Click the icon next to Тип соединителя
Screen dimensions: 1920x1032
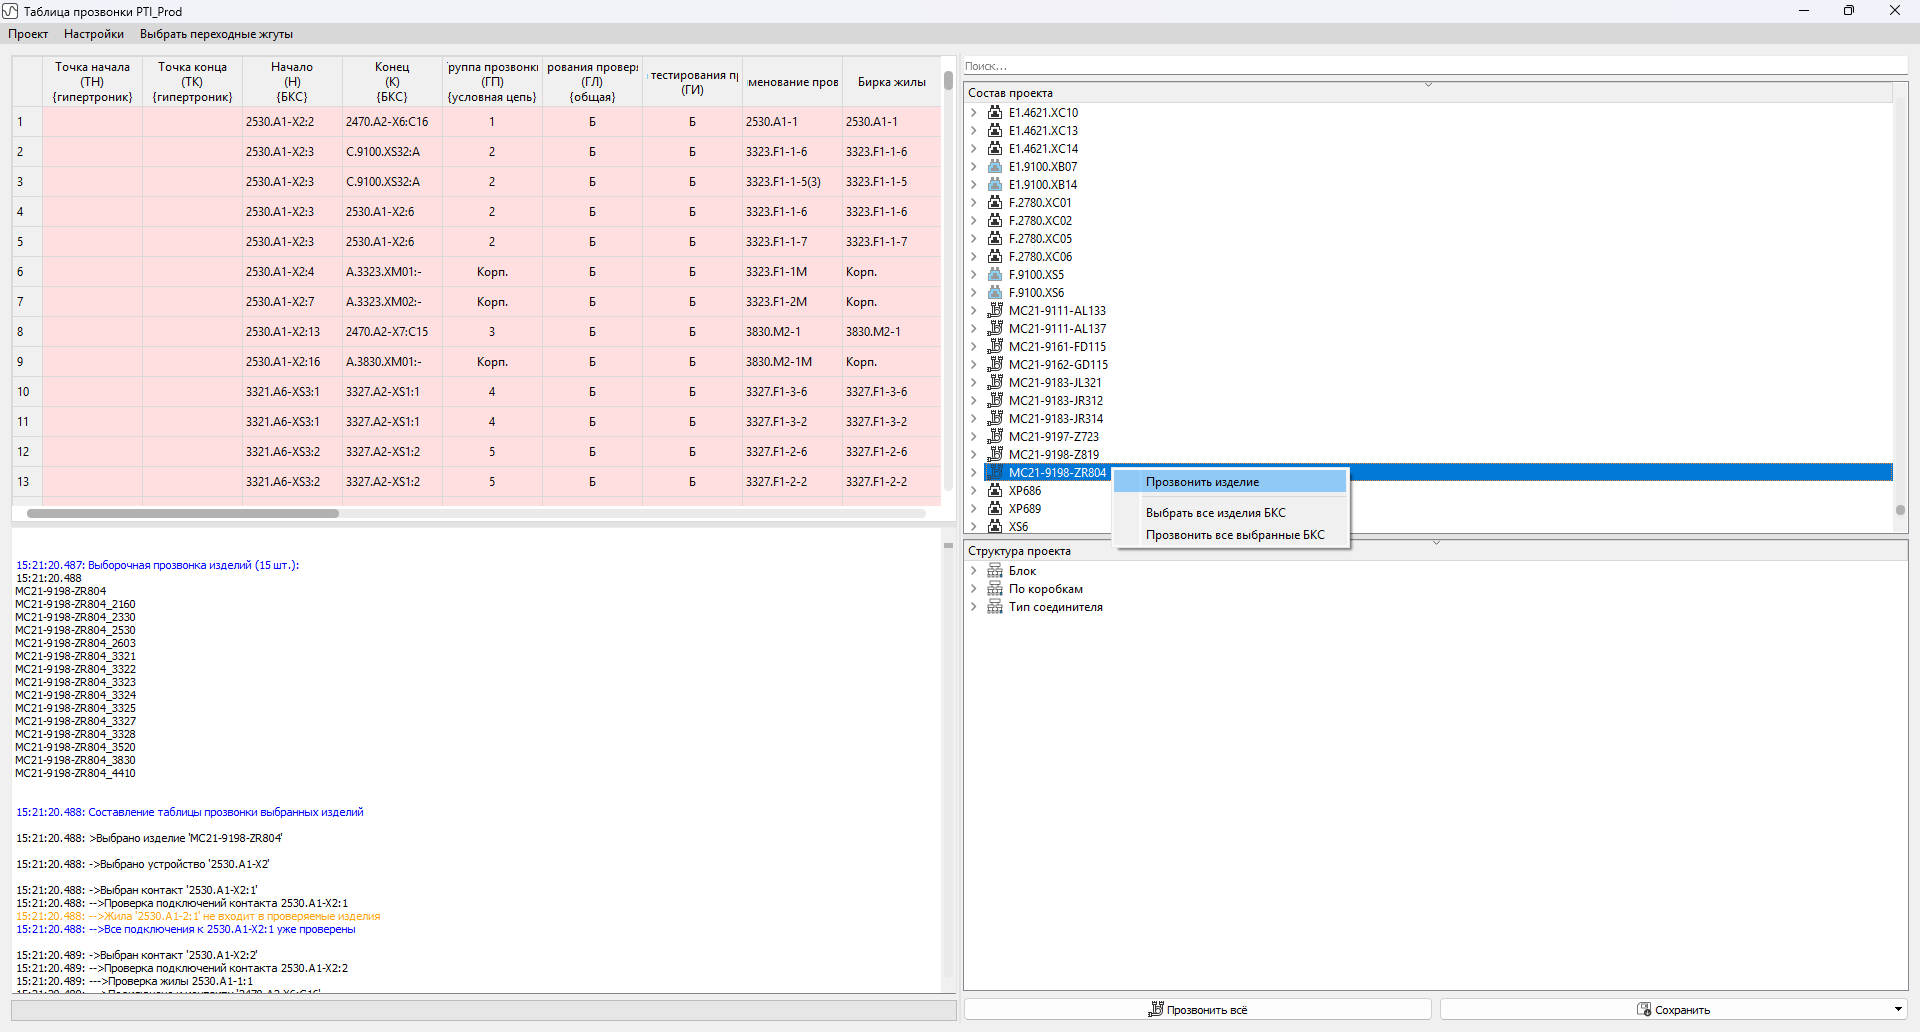tap(995, 607)
